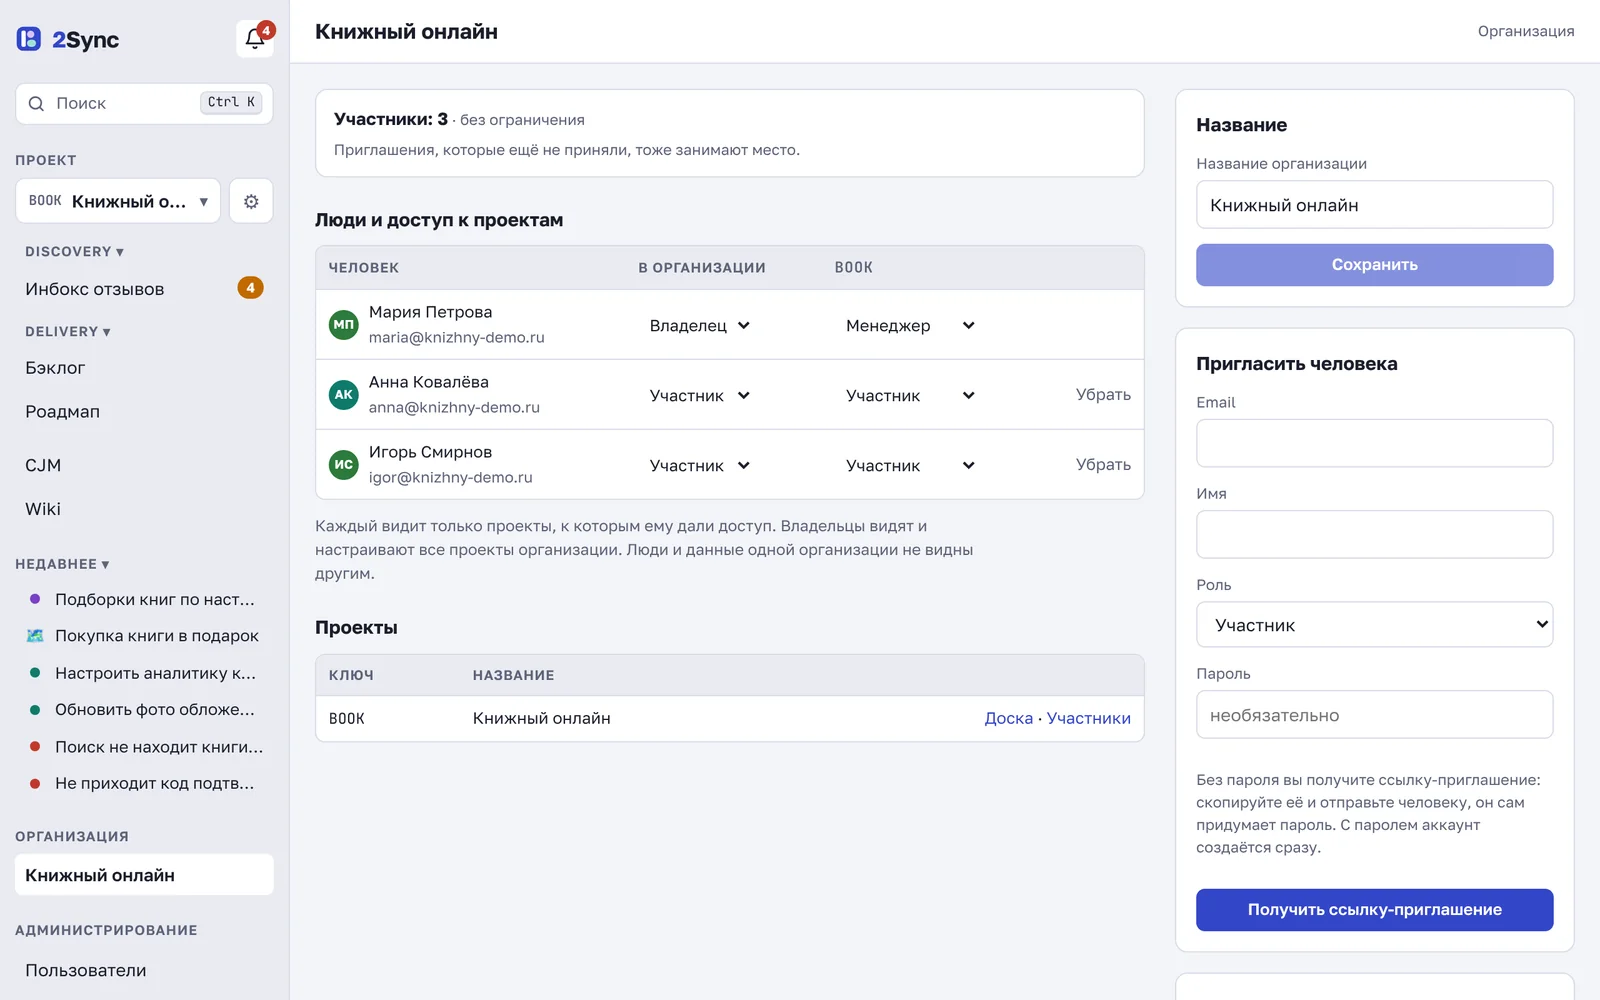Click the Название организации field
This screenshot has width=1600, height=1000.
[1374, 205]
